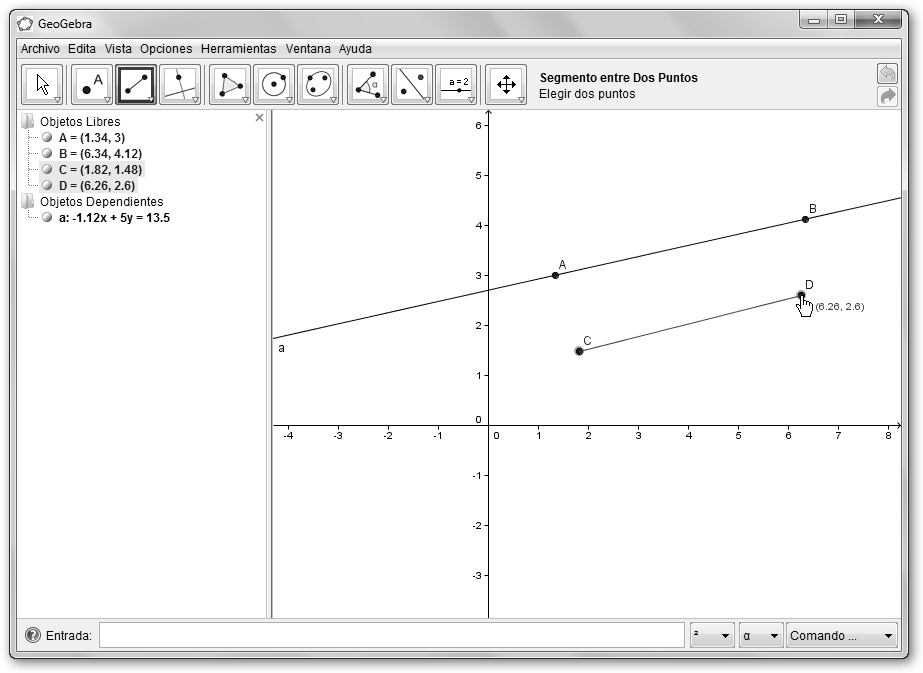Click the Entrada input field
The width and height of the screenshot is (923, 673).
[x=391, y=635]
